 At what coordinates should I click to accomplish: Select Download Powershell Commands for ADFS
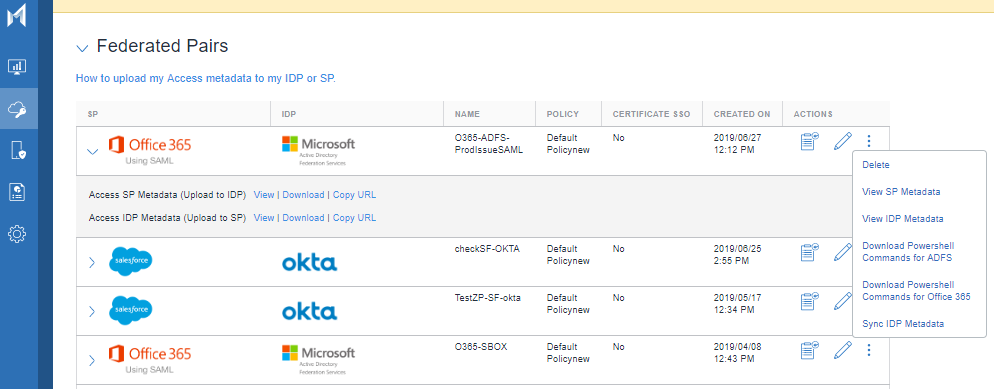click(908, 252)
